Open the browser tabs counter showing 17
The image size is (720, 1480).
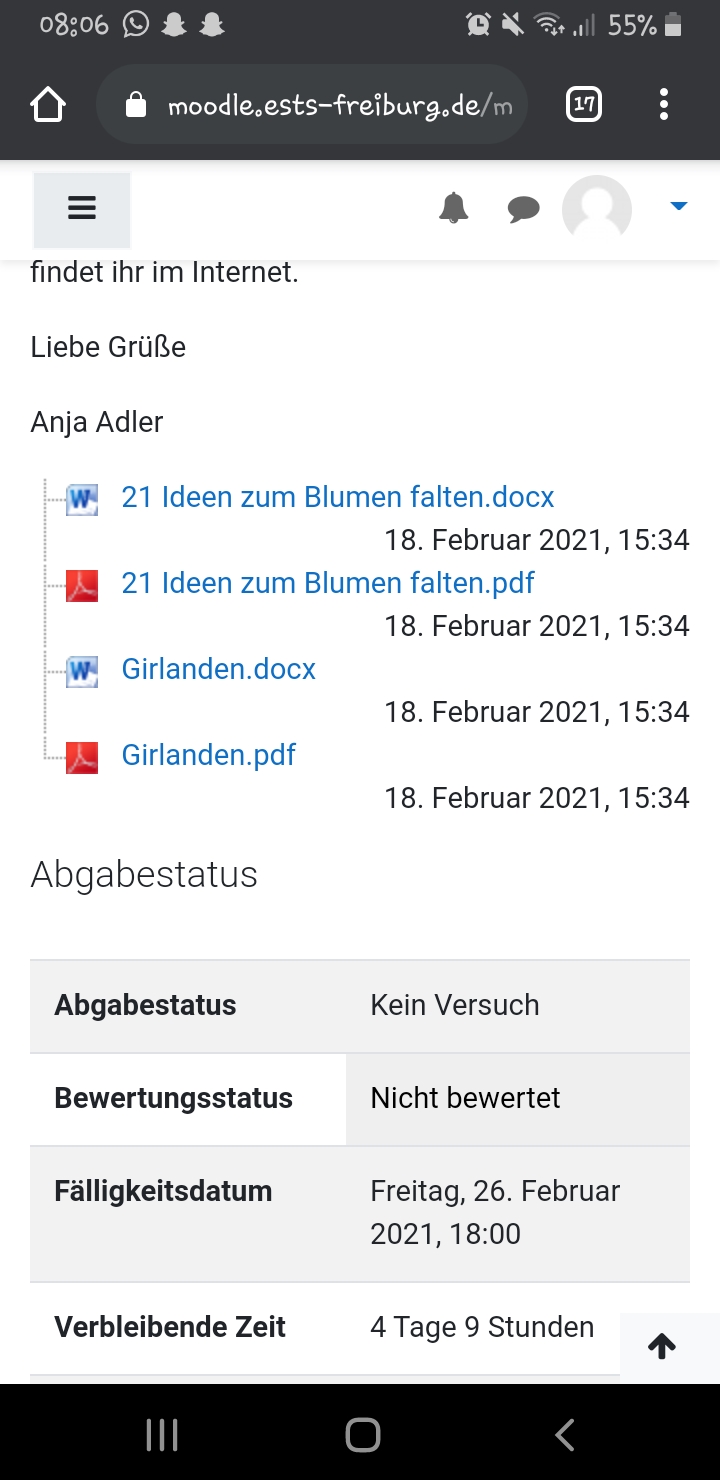pos(584,104)
